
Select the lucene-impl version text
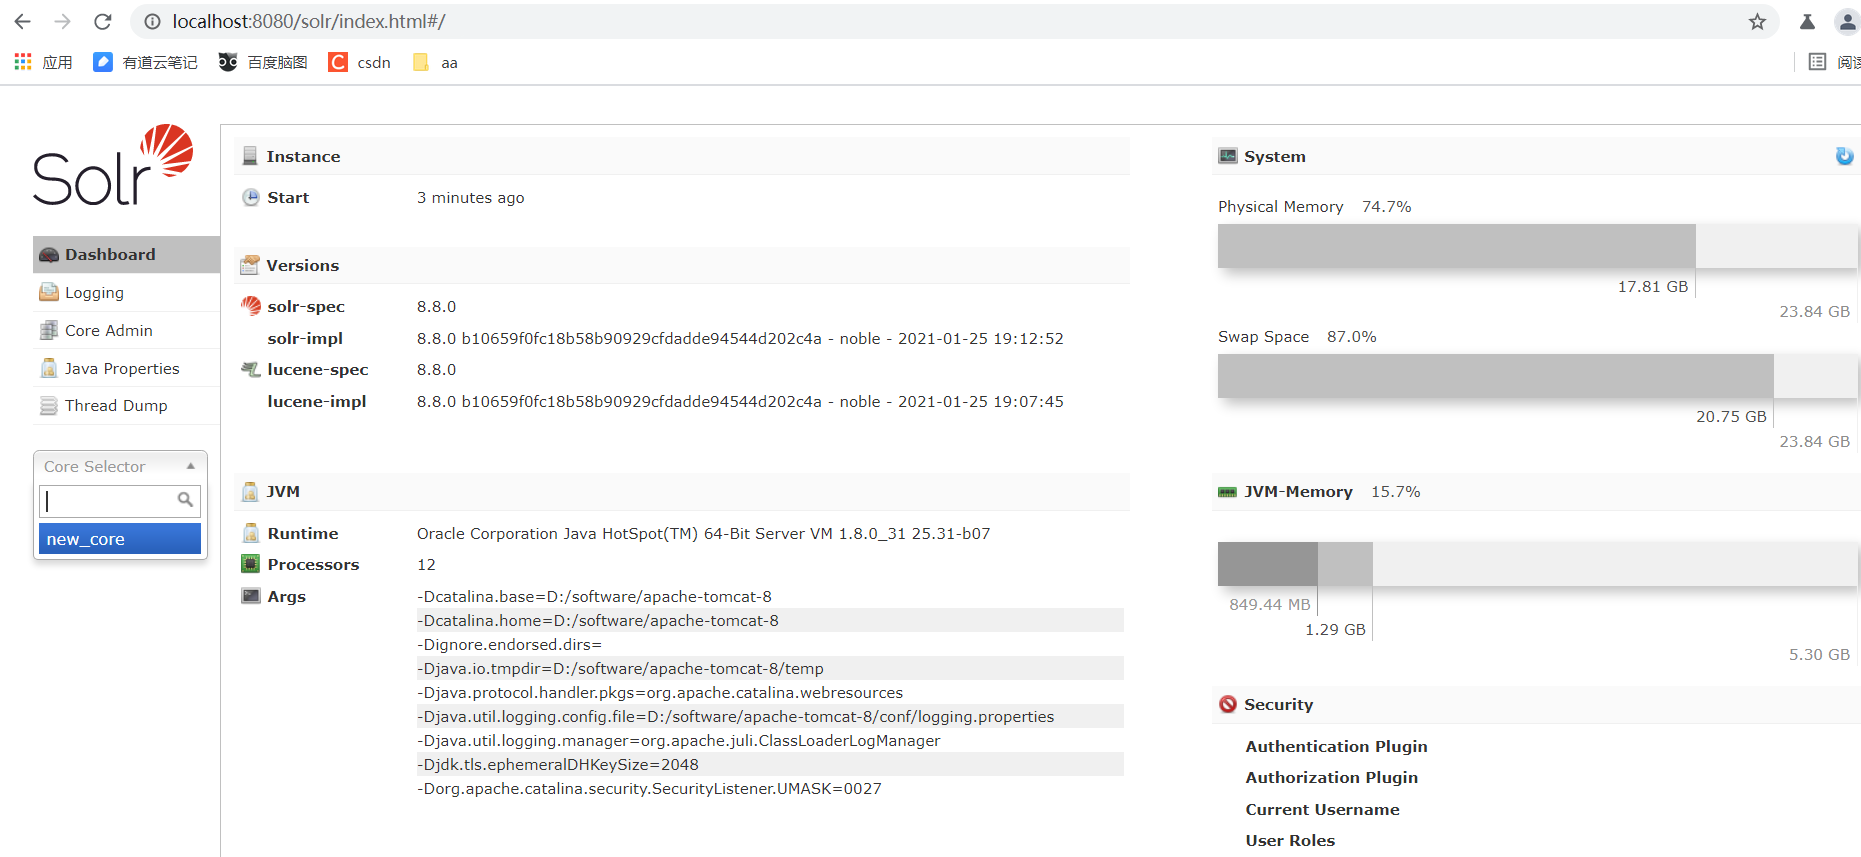[x=740, y=401]
